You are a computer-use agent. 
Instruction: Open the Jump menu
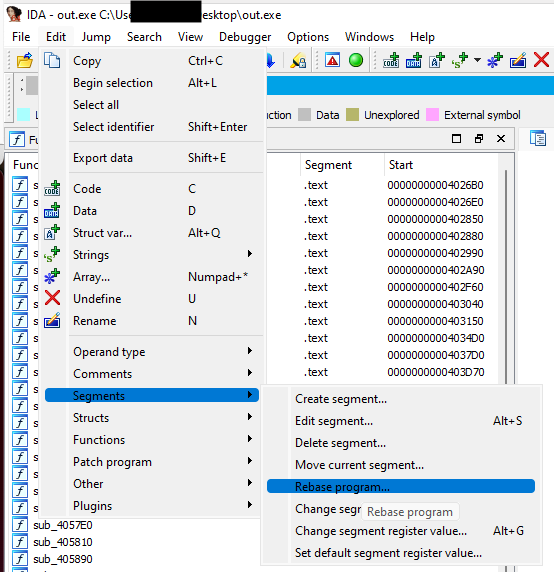click(96, 37)
